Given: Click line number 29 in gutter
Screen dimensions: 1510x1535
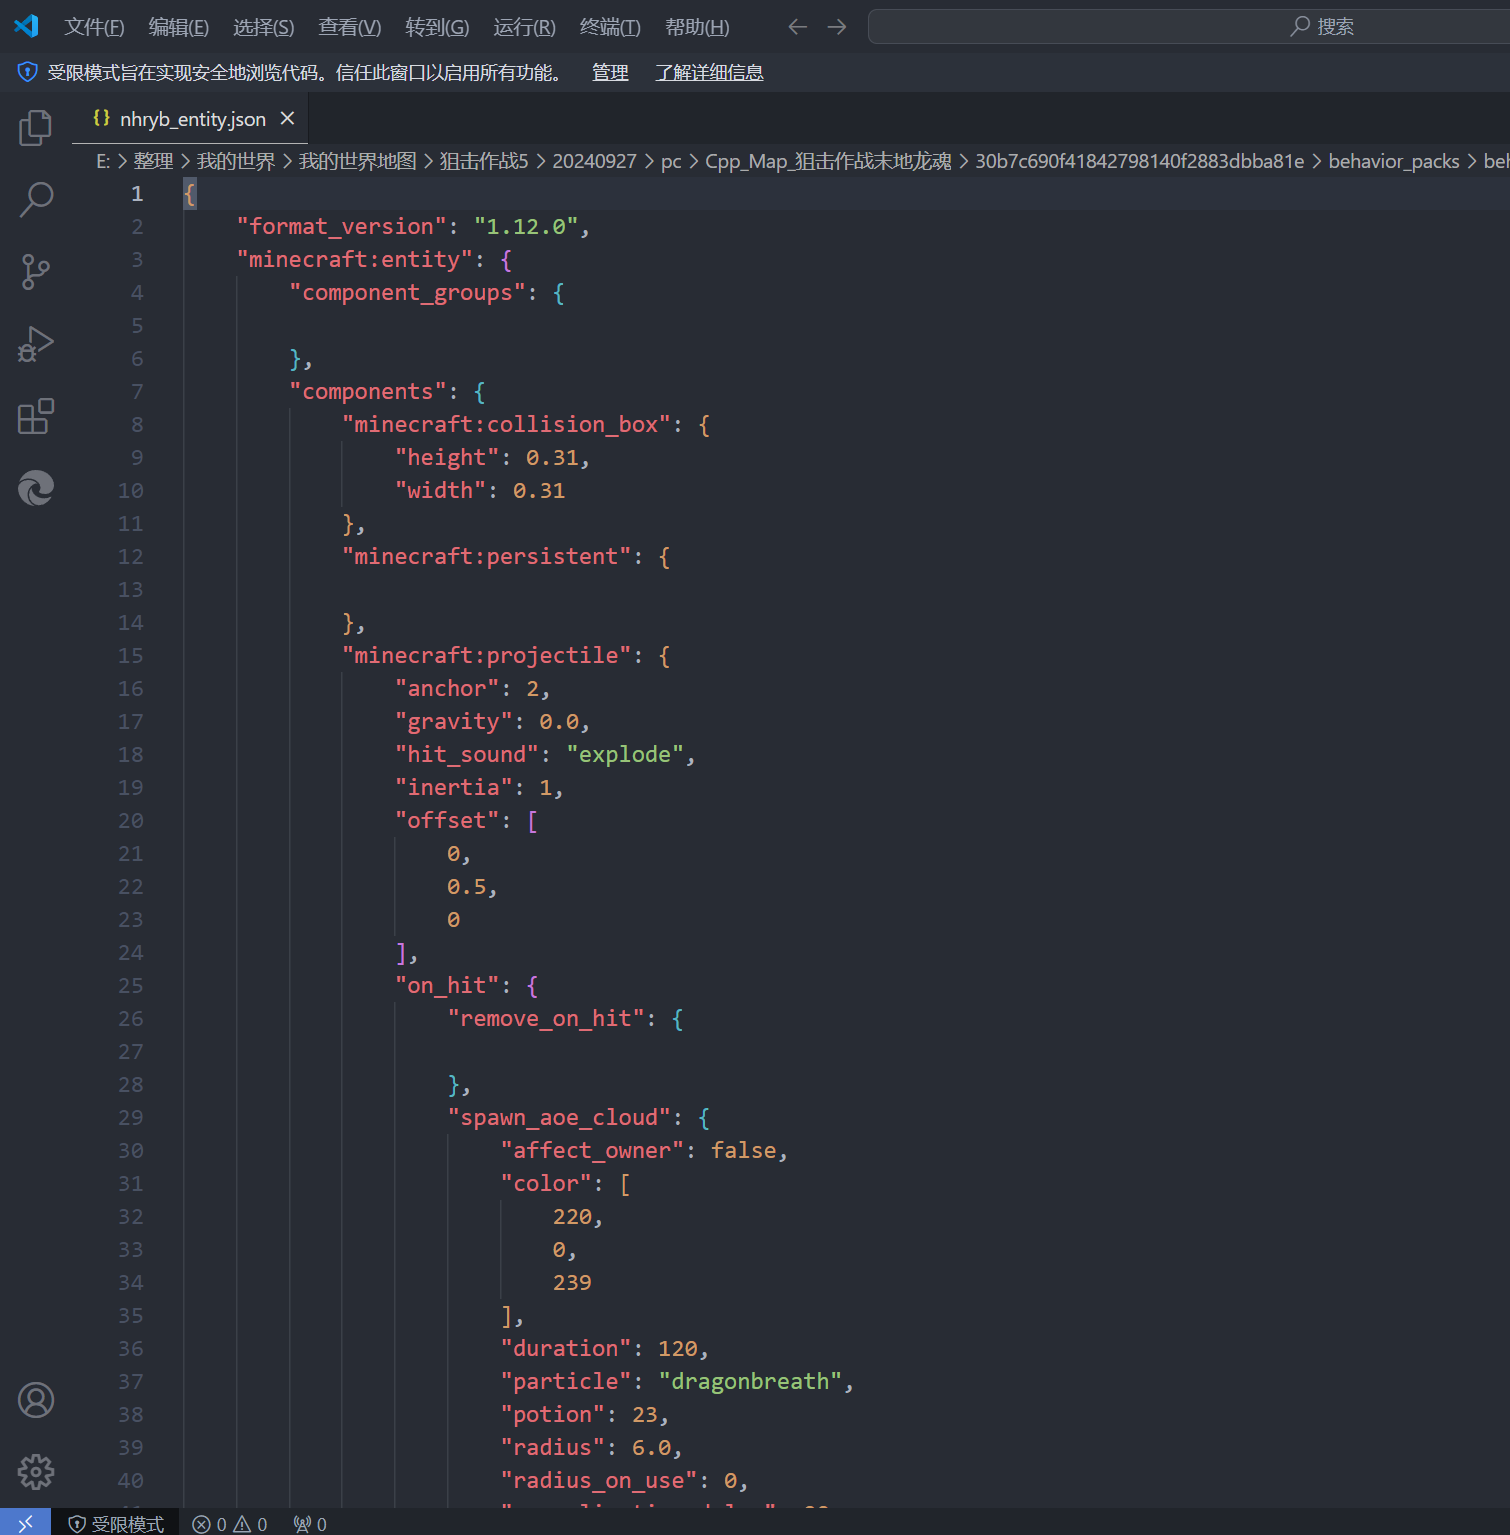Looking at the screenshot, I should pos(131,1117).
